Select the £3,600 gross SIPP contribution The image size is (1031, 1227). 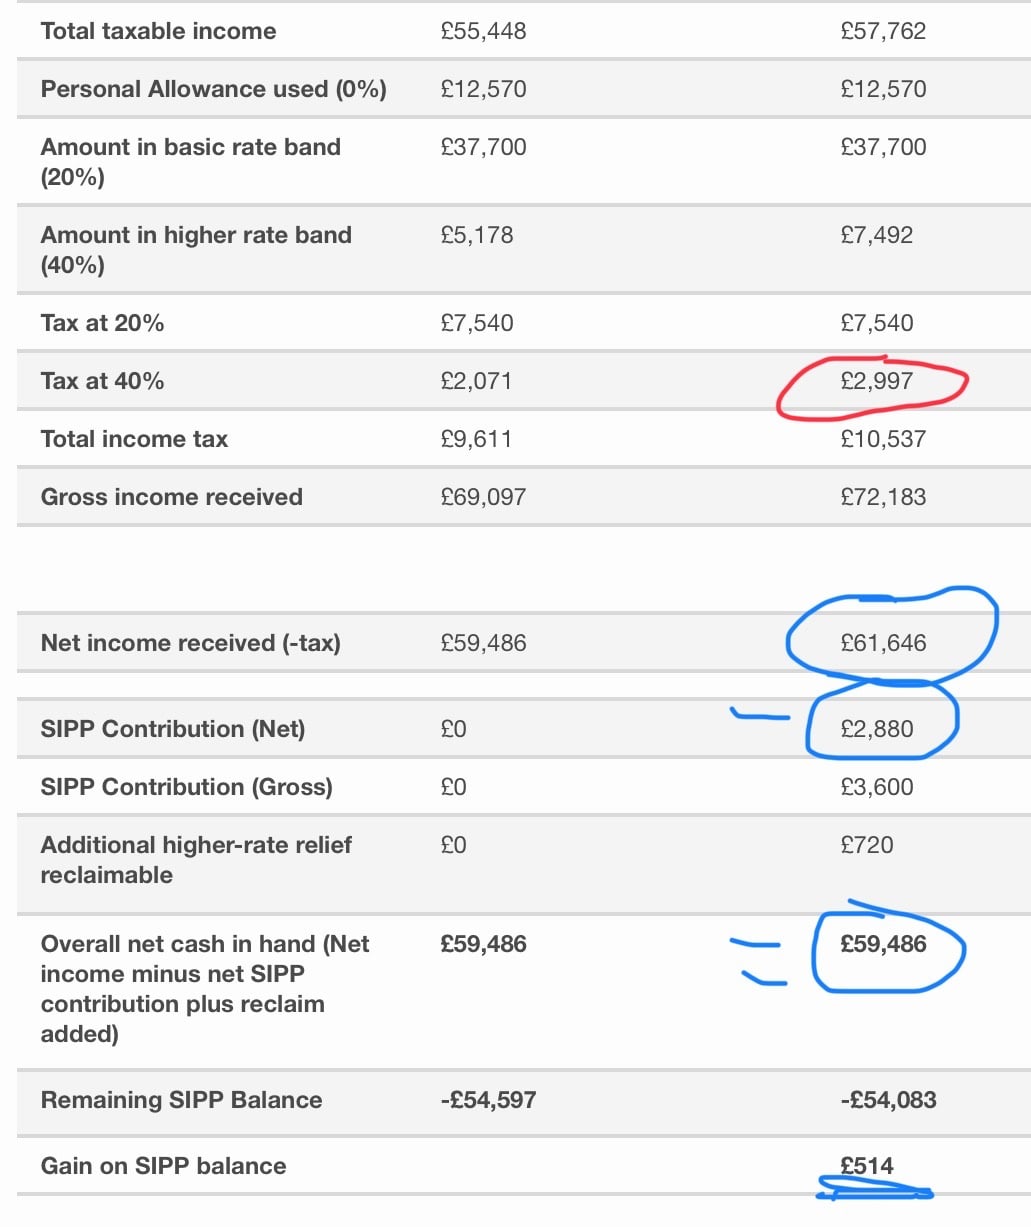pos(876,787)
